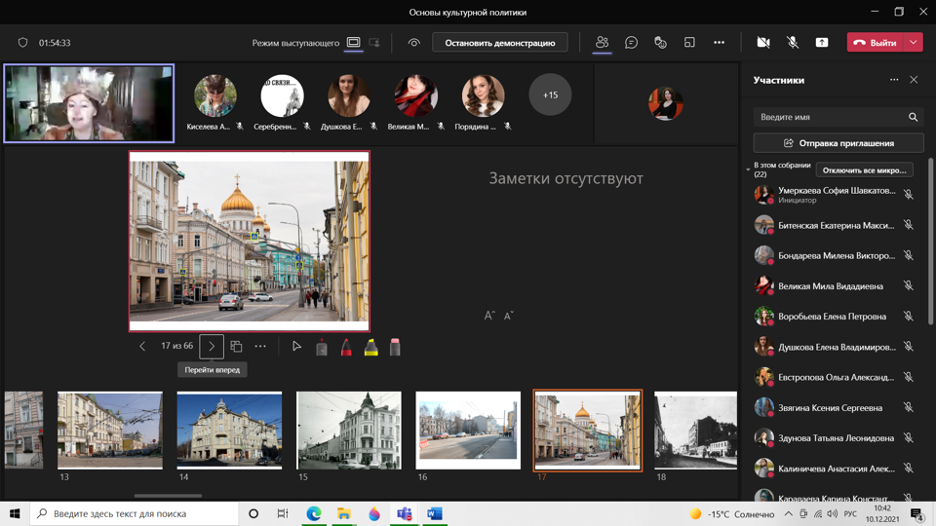Choose the yellow highlighter tool
This screenshot has width=936, height=526.
click(x=371, y=347)
